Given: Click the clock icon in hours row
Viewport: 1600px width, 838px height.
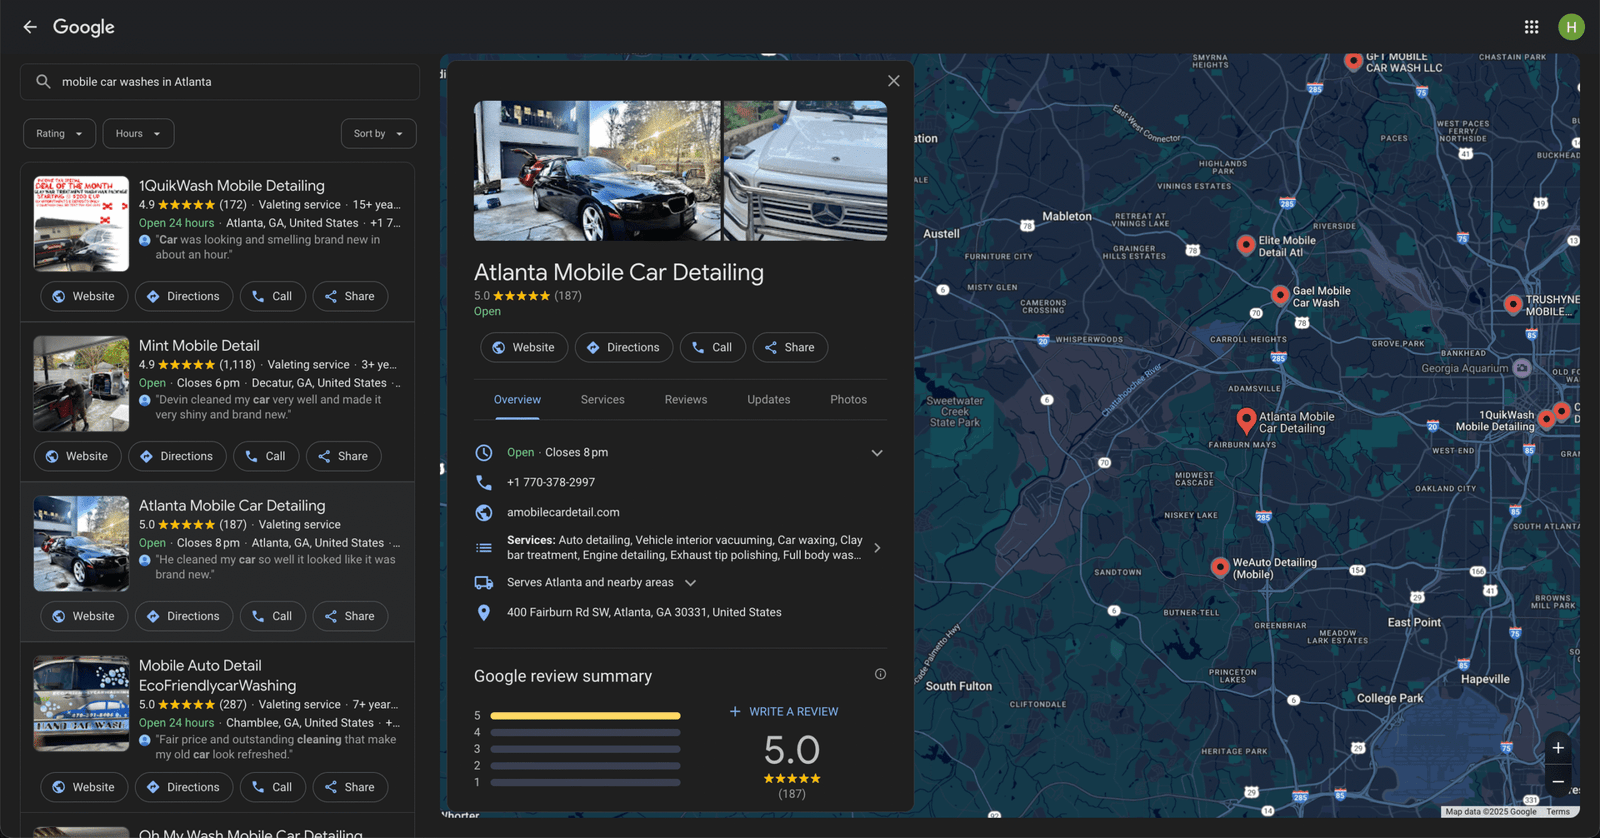Looking at the screenshot, I should (484, 452).
